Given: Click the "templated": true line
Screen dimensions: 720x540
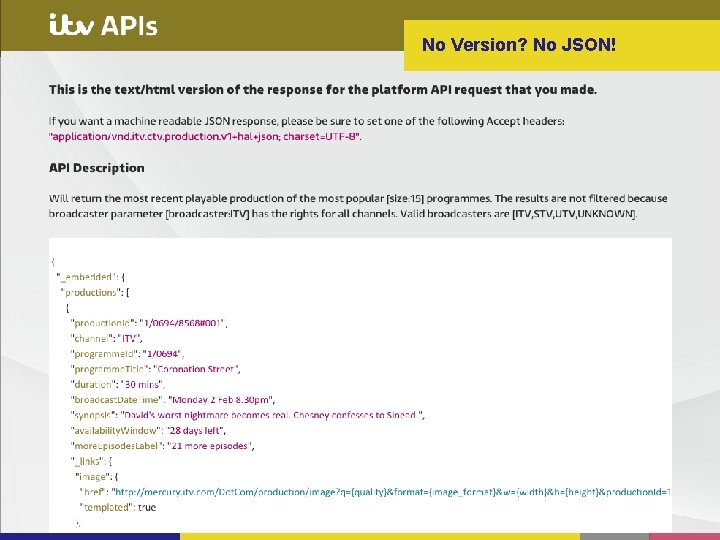Looking at the screenshot, I should point(118,507).
